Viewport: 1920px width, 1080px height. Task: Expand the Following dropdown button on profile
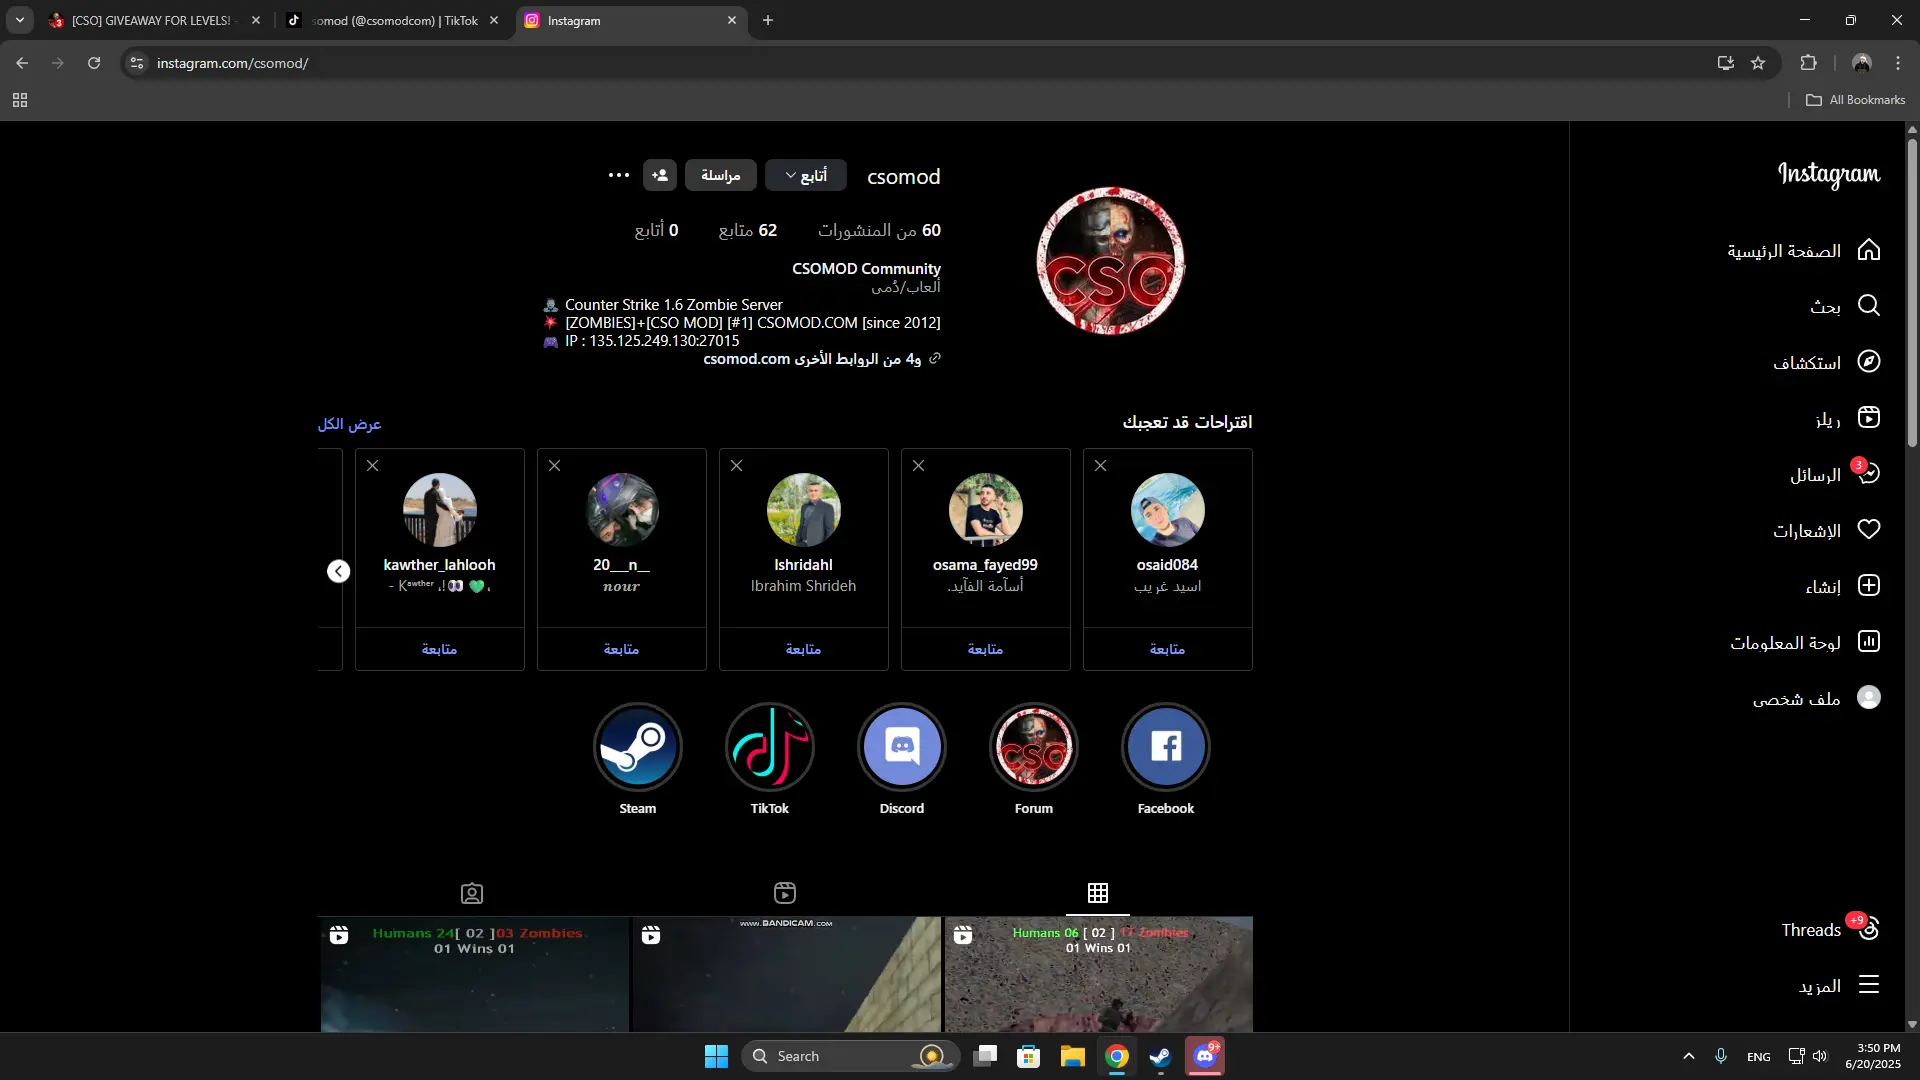coord(806,175)
